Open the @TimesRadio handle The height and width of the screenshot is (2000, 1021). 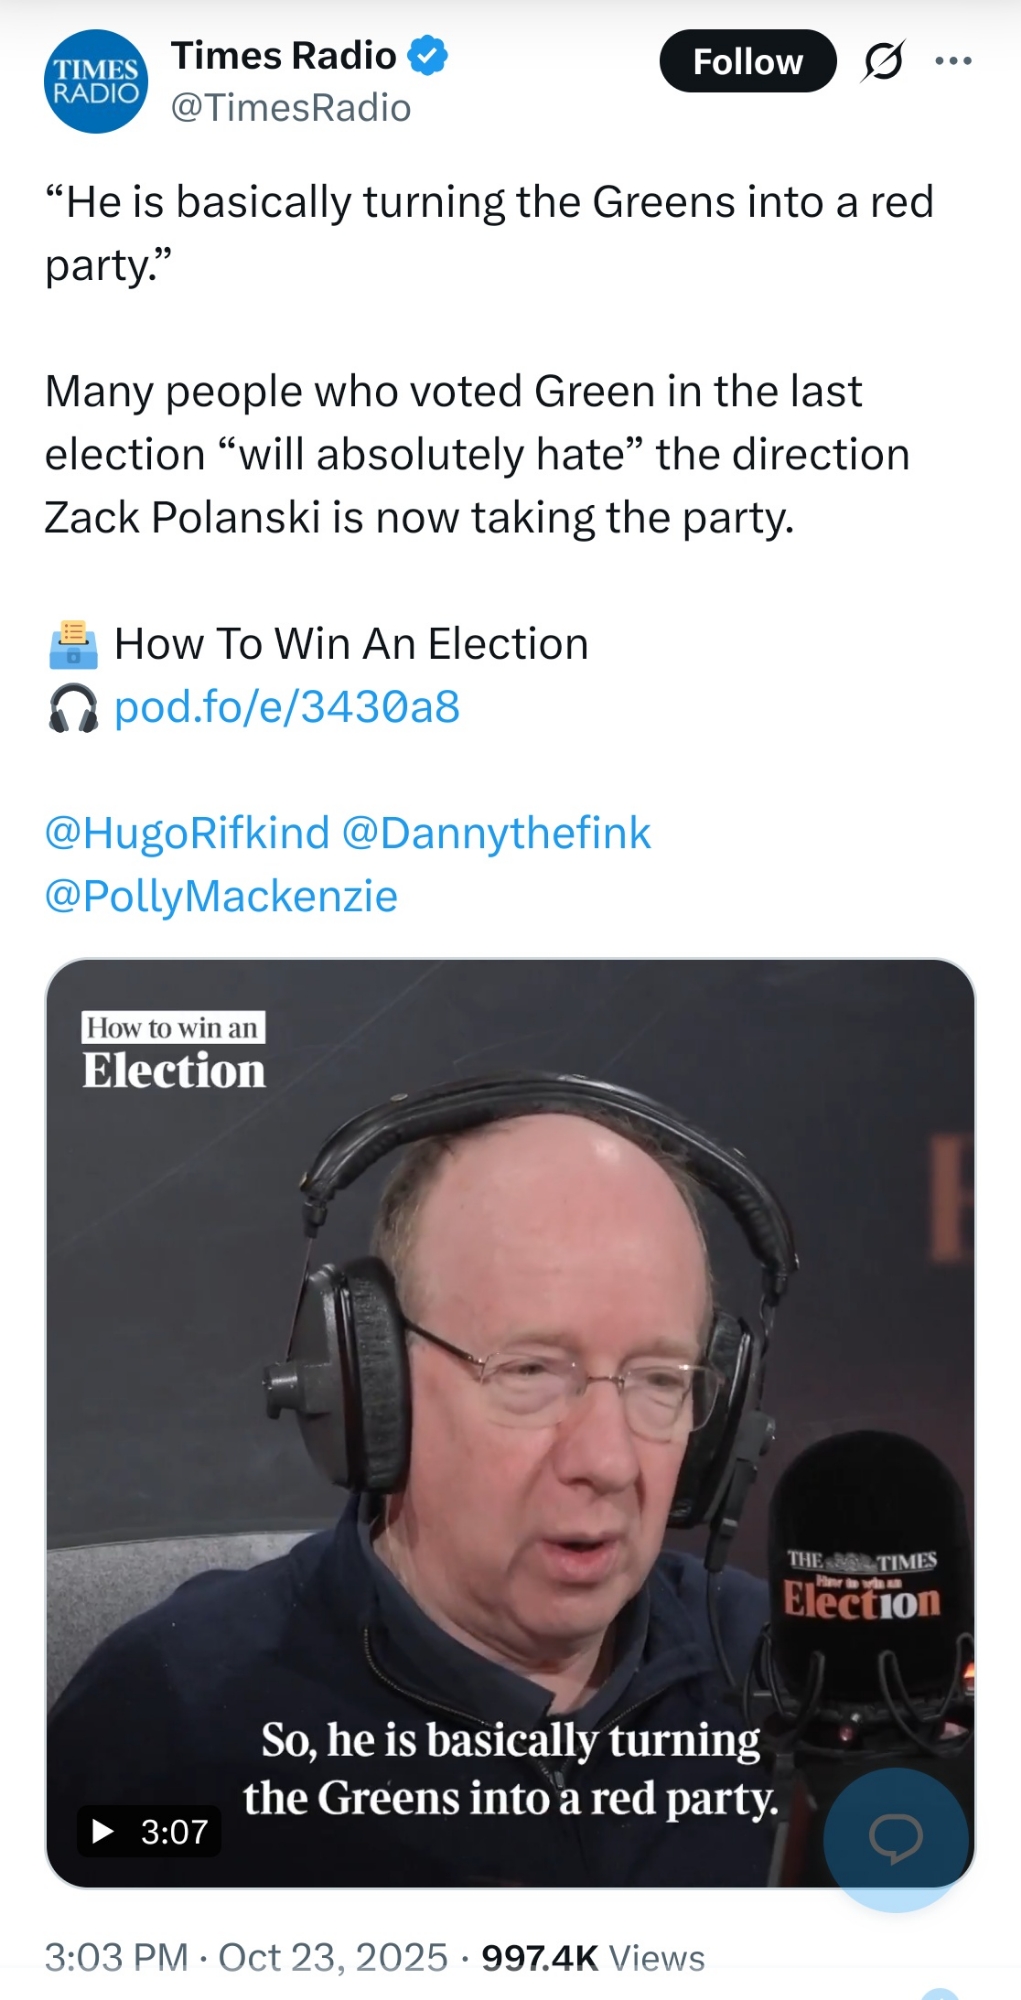[291, 108]
